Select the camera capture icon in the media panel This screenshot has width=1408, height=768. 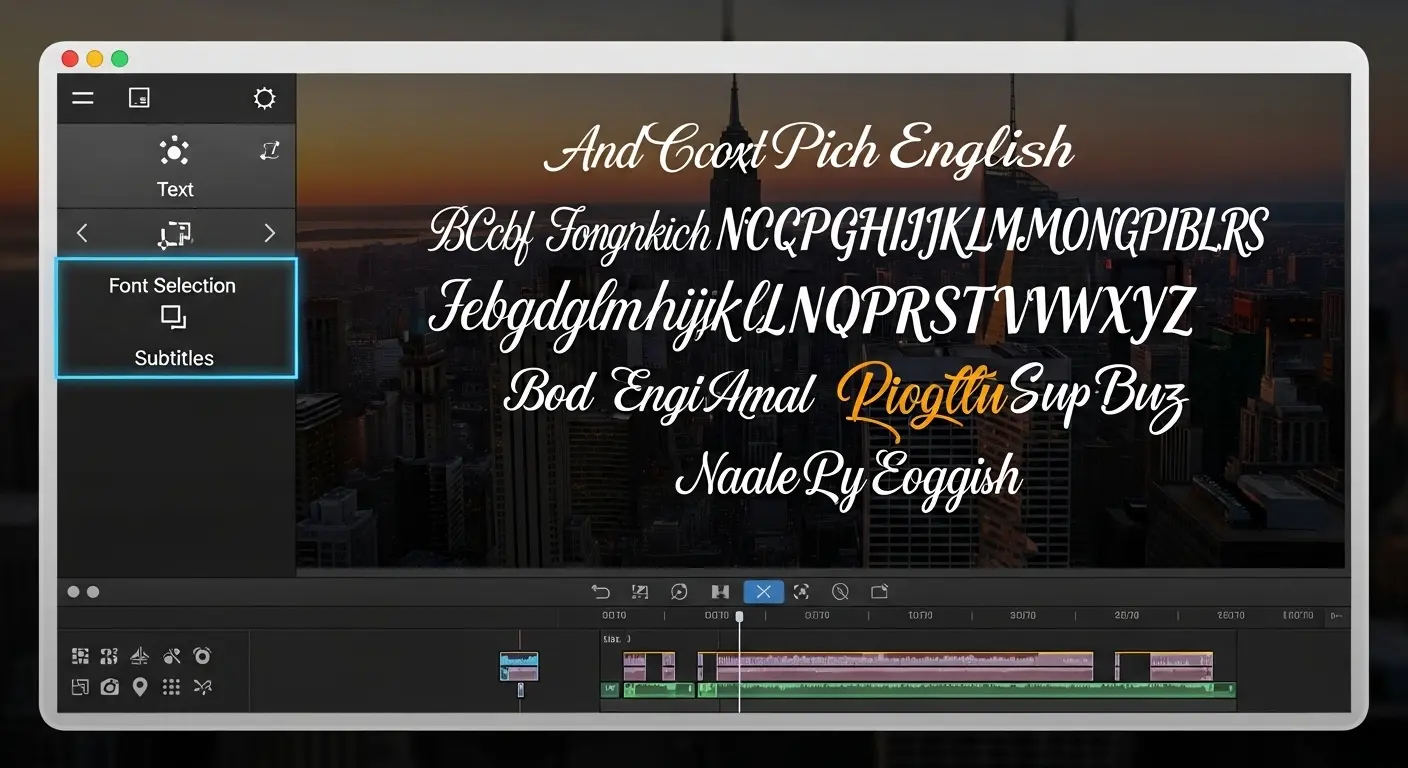(x=109, y=688)
